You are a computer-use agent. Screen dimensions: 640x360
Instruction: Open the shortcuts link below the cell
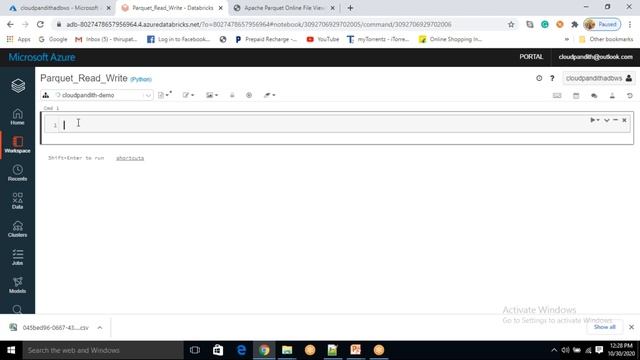pyautogui.click(x=130, y=158)
